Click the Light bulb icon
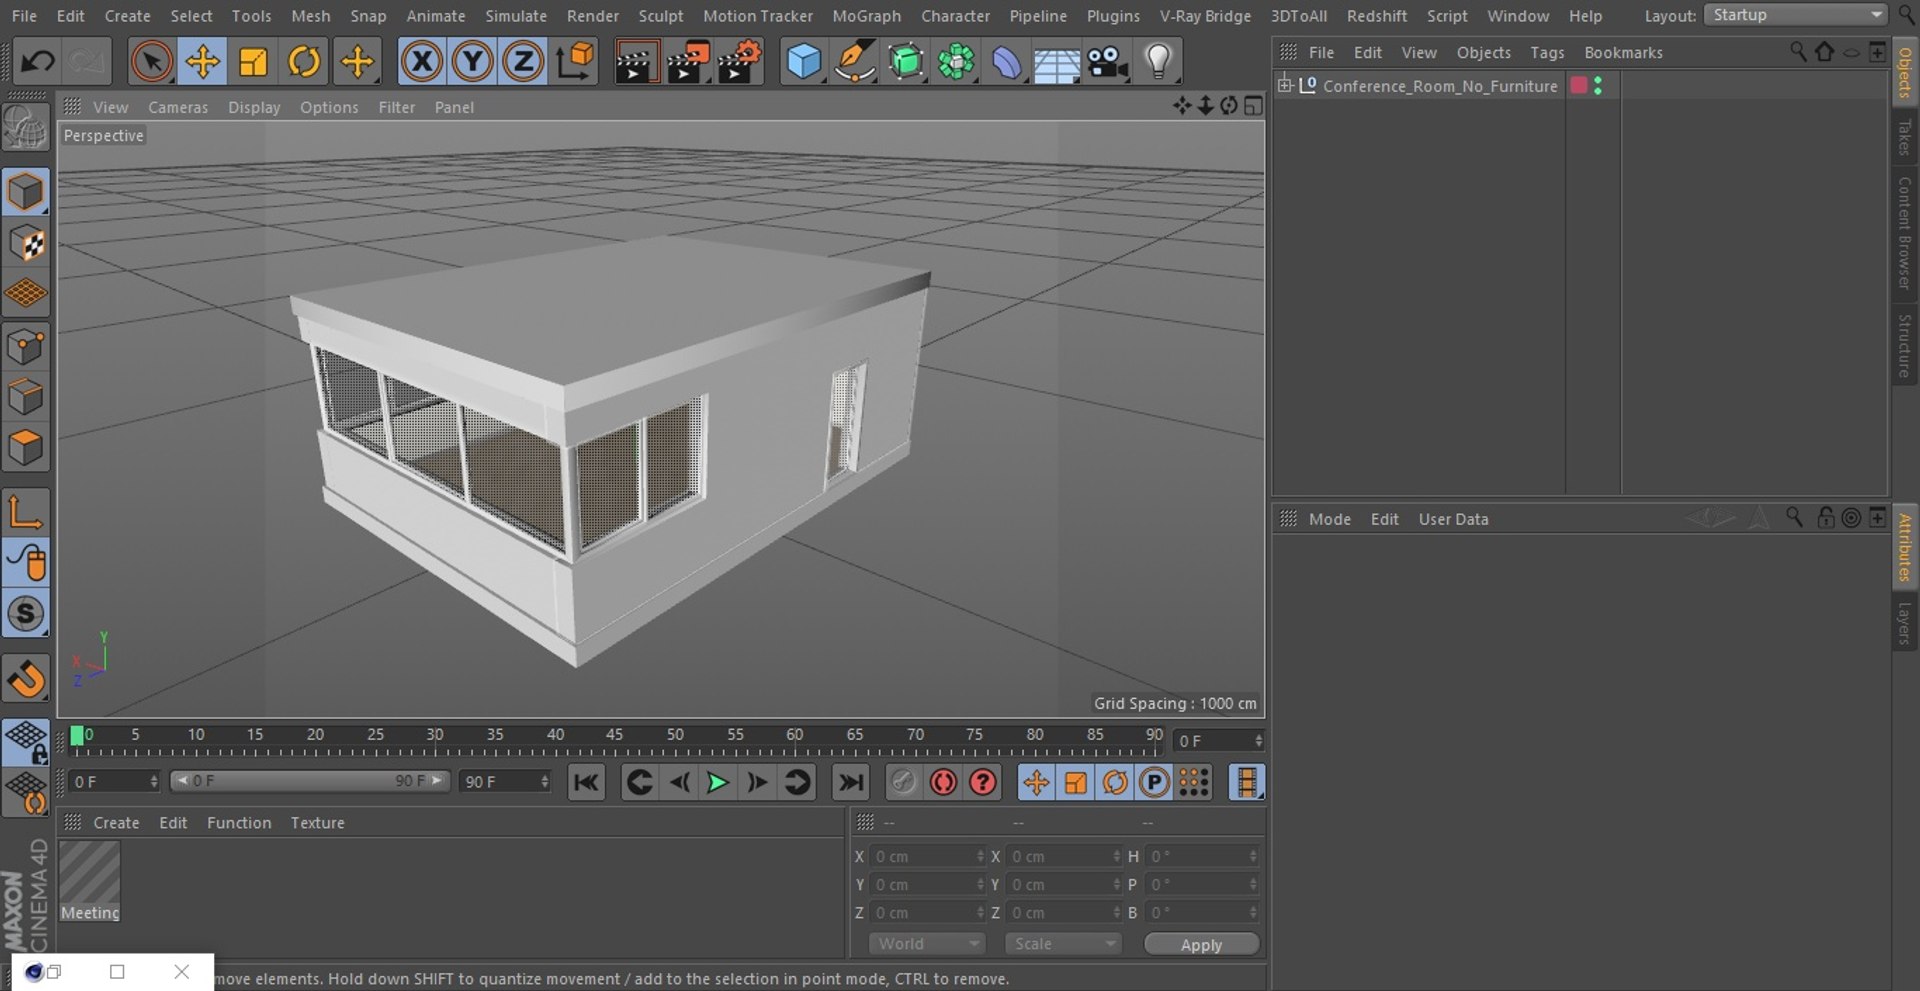The height and width of the screenshot is (991, 1920). pos(1158,62)
